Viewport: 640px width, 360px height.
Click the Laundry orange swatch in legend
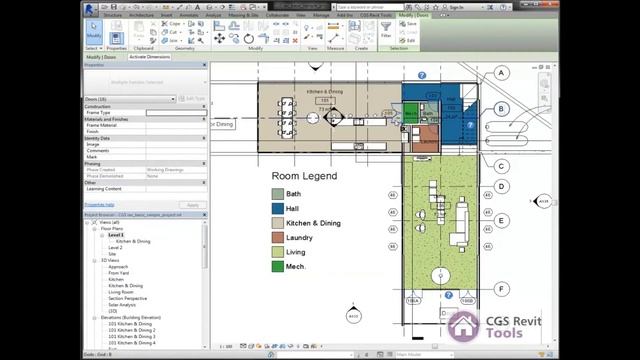[x=278, y=238]
